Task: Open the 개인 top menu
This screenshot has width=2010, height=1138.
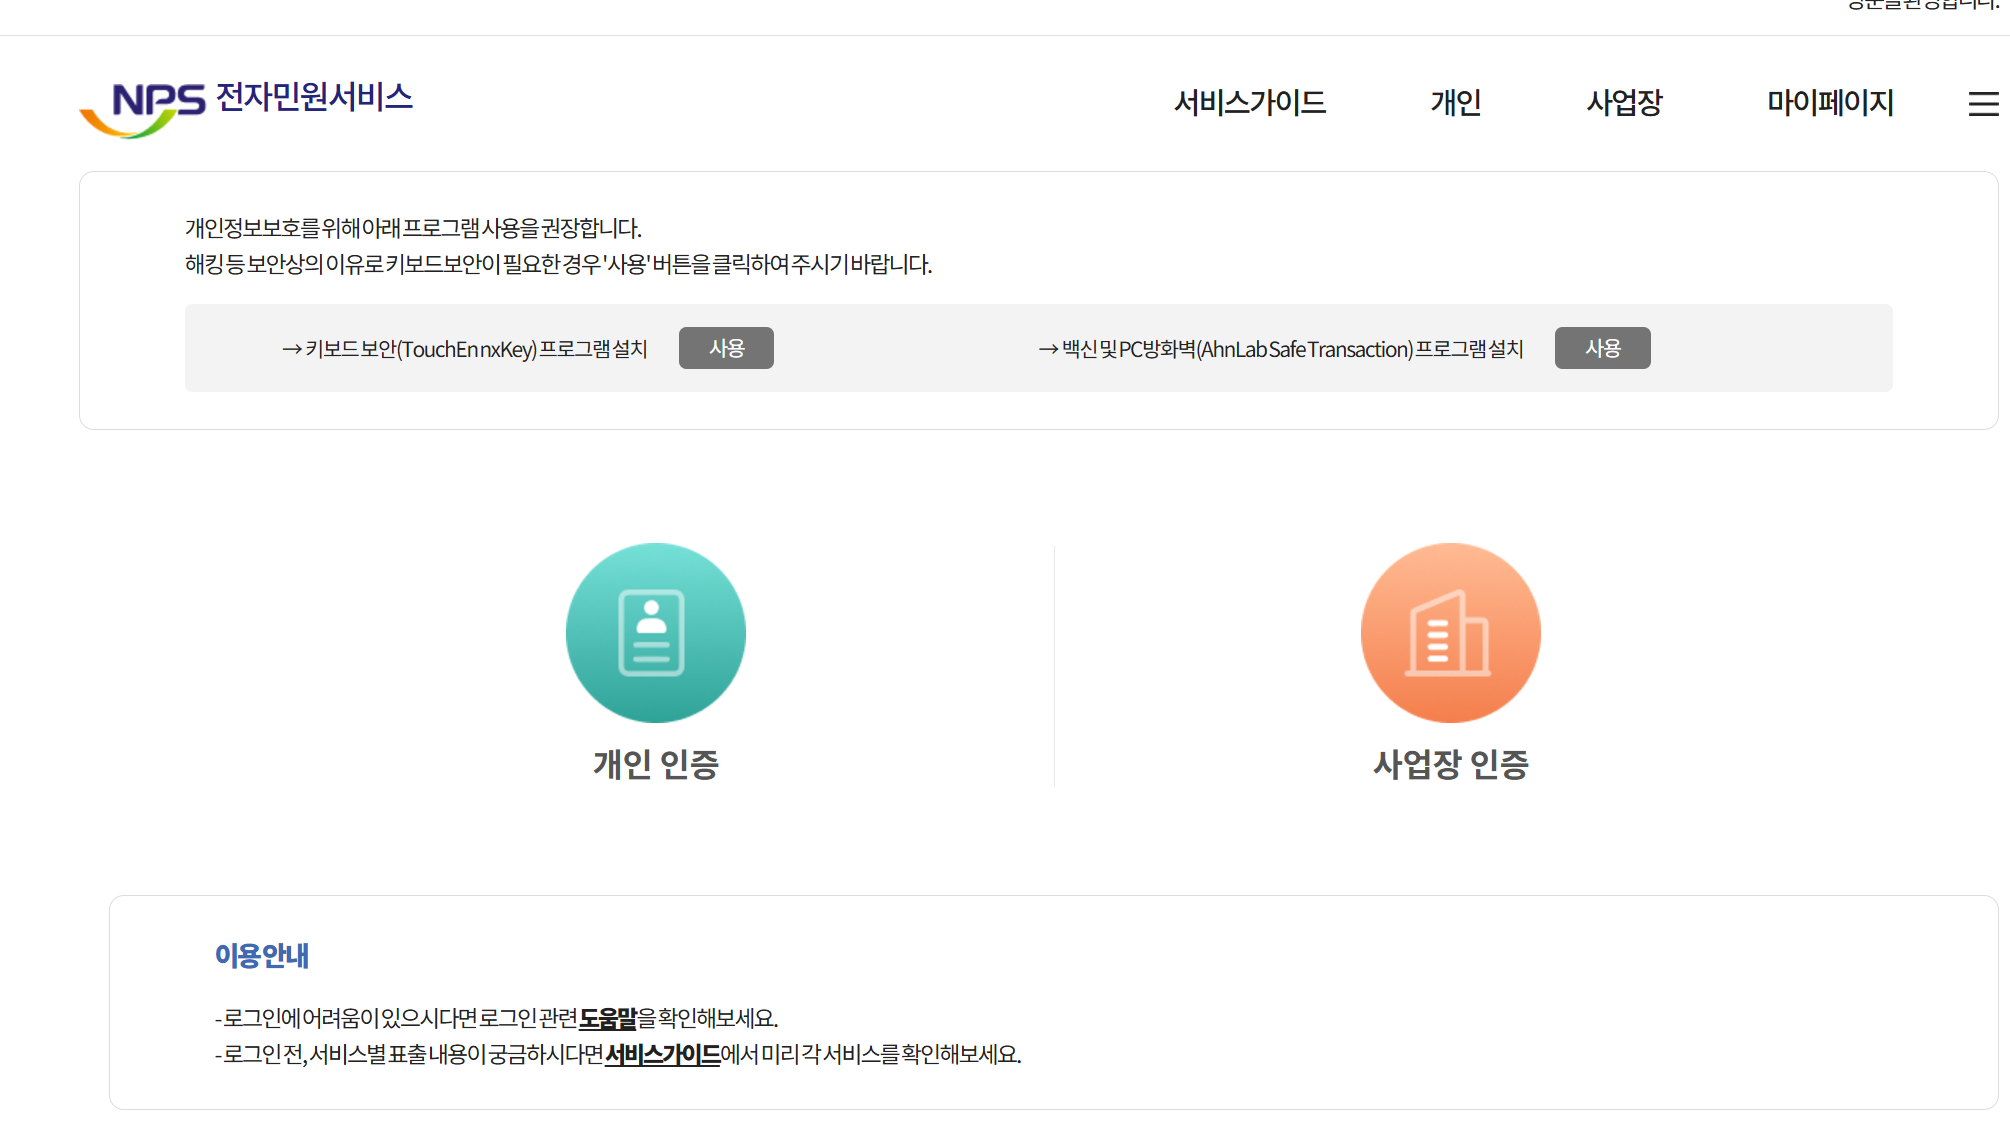Action: tap(1455, 102)
